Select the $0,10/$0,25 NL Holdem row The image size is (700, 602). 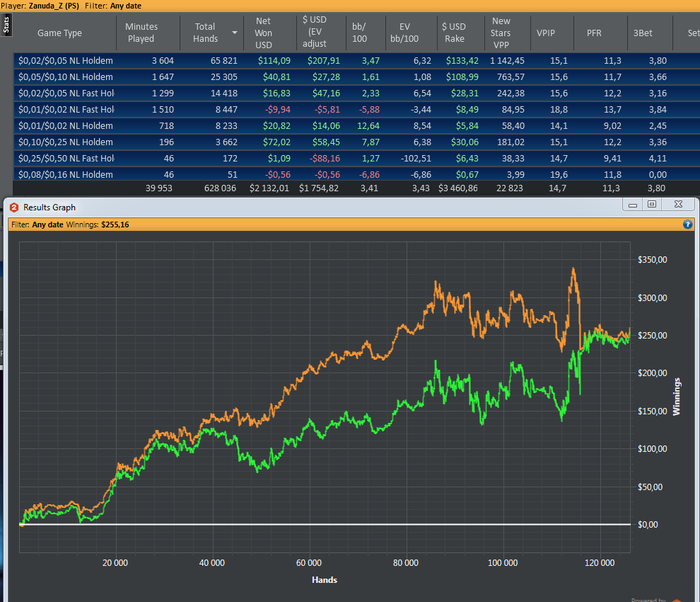[x=65, y=143]
